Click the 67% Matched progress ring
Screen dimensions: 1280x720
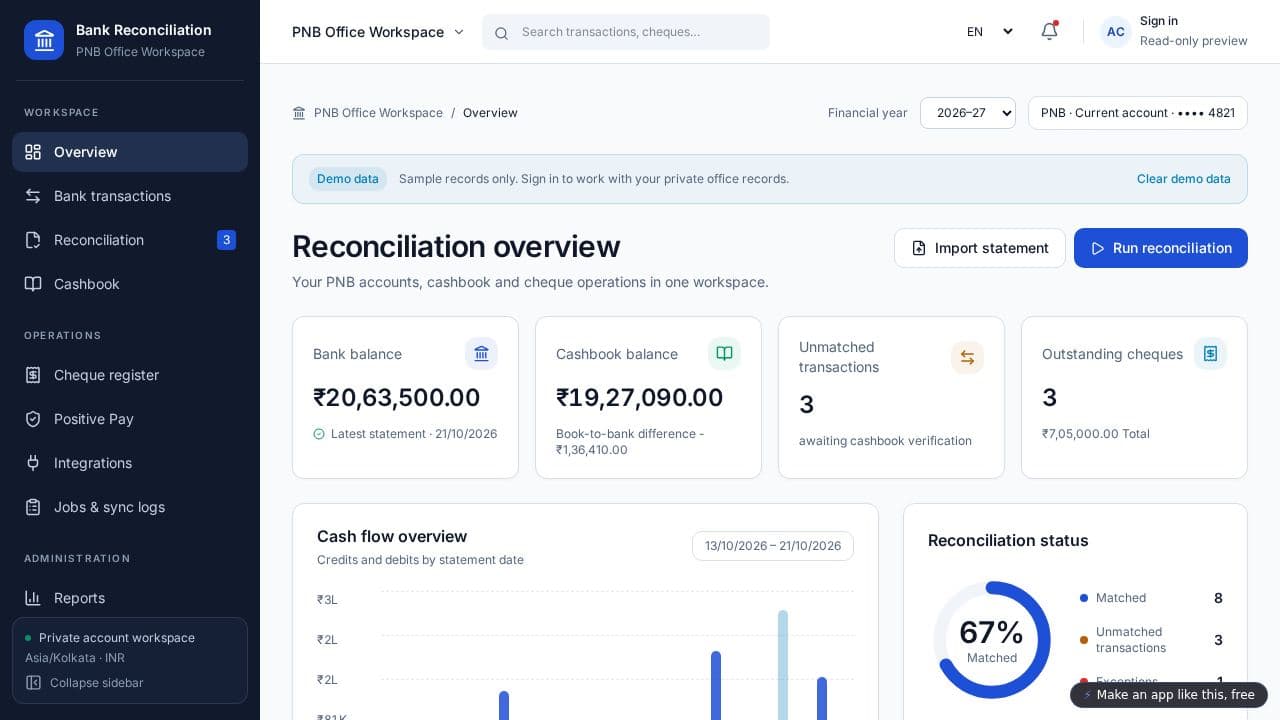click(992, 640)
